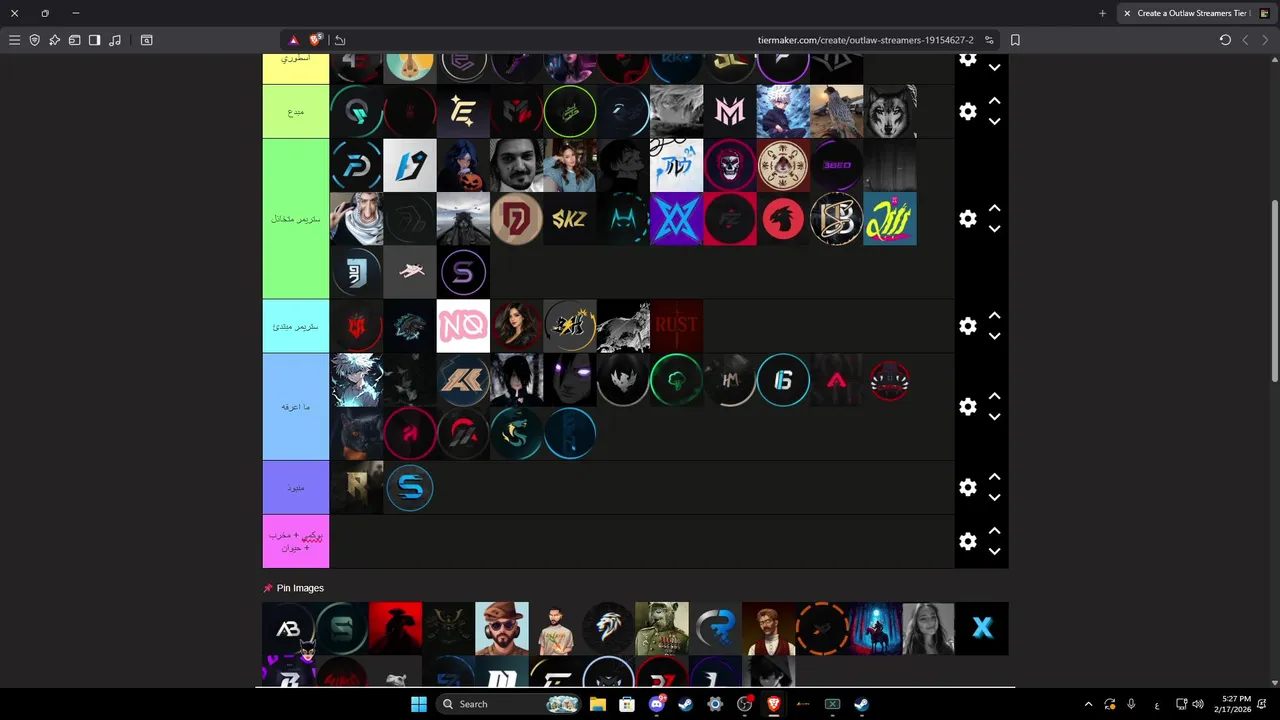Pick the blue-purple double X logo image

click(677, 219)
